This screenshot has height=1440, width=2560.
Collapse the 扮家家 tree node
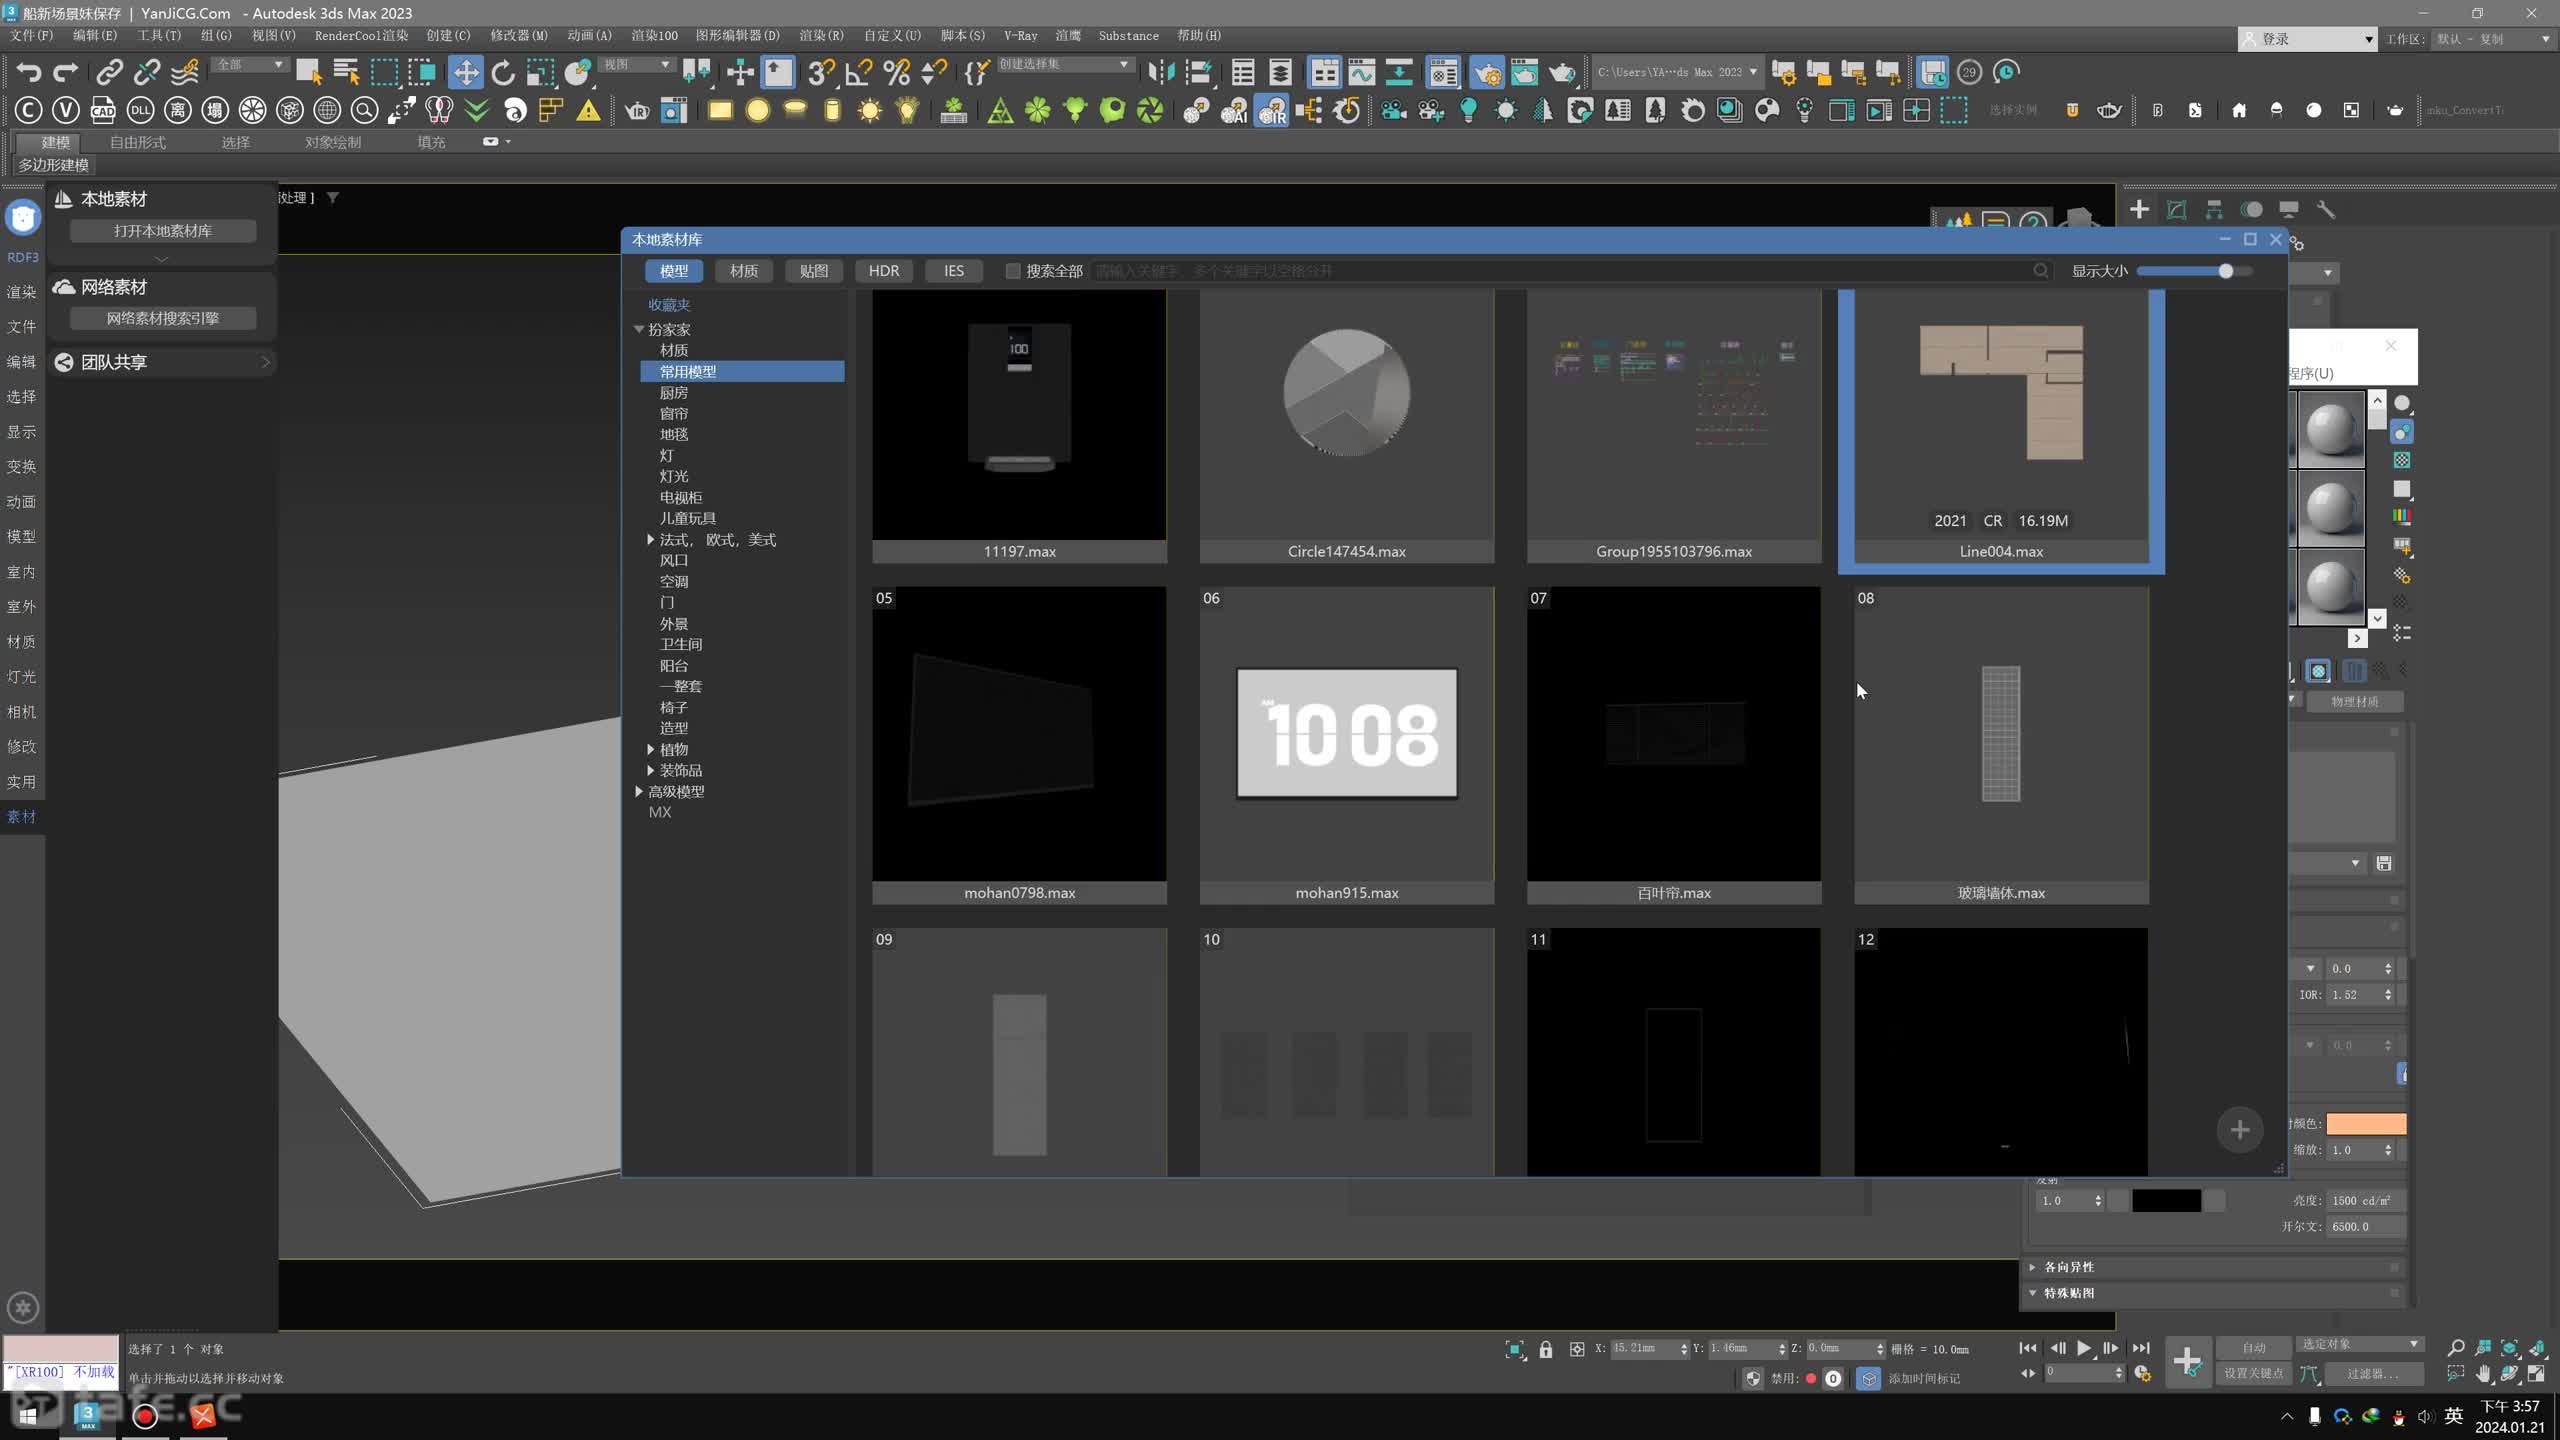pos(638,329)
